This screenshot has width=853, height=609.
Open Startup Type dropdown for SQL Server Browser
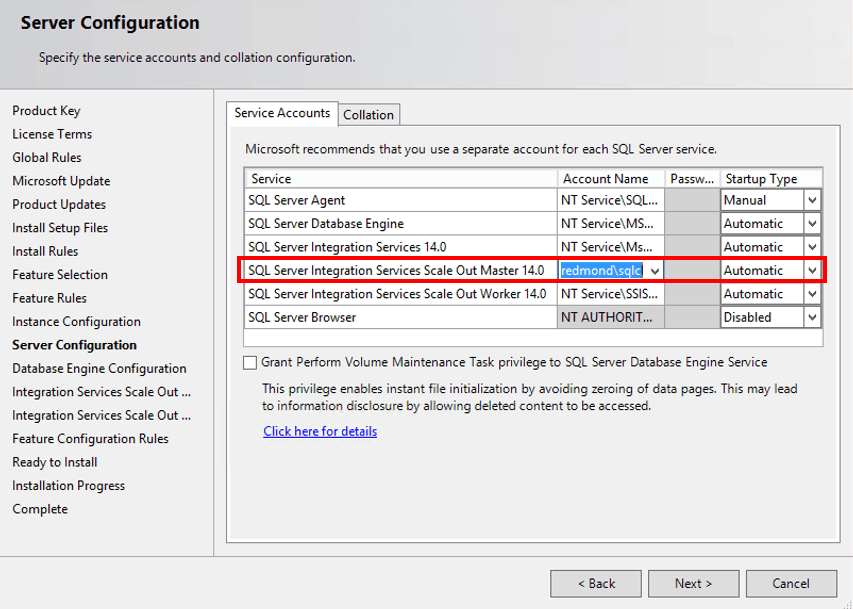(x=812, y=317)
